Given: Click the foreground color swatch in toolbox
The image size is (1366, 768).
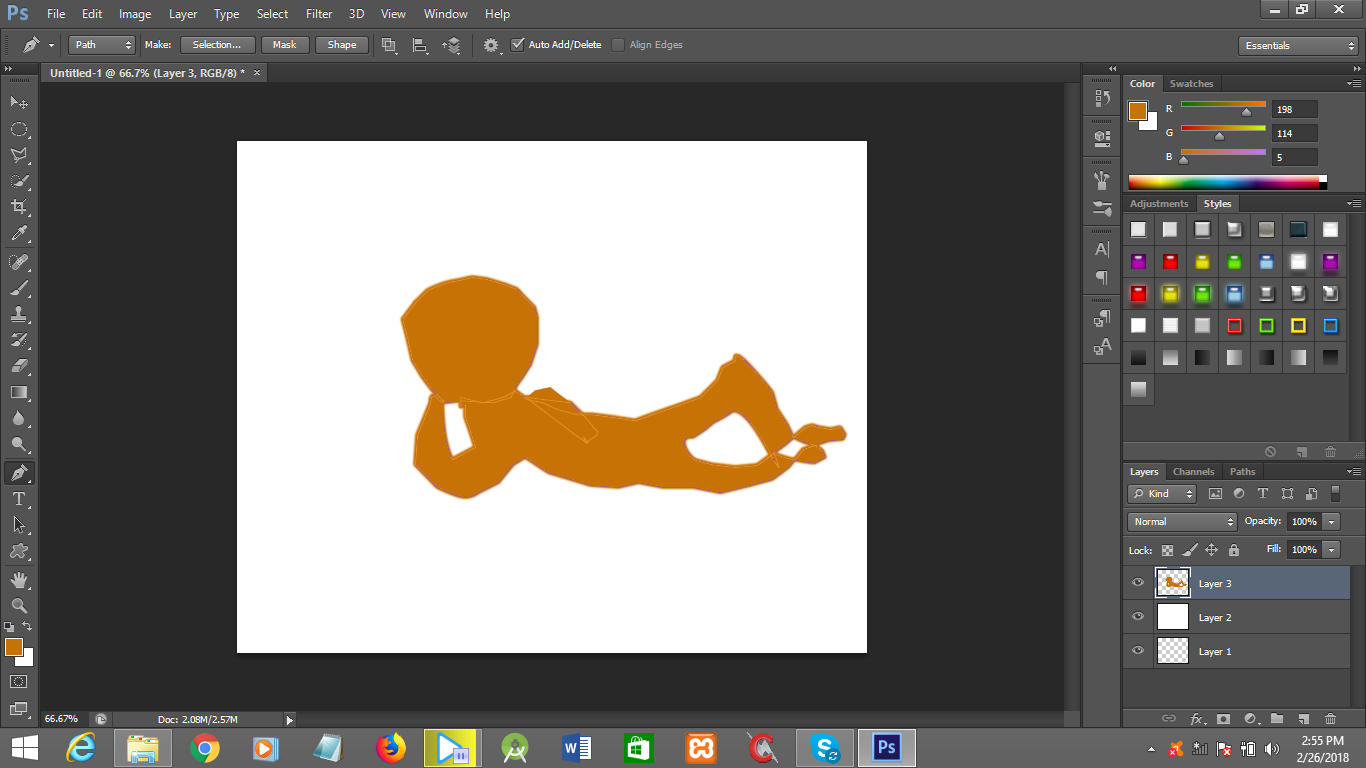Looking at the screenshot, I should click(x=13, y=647).
